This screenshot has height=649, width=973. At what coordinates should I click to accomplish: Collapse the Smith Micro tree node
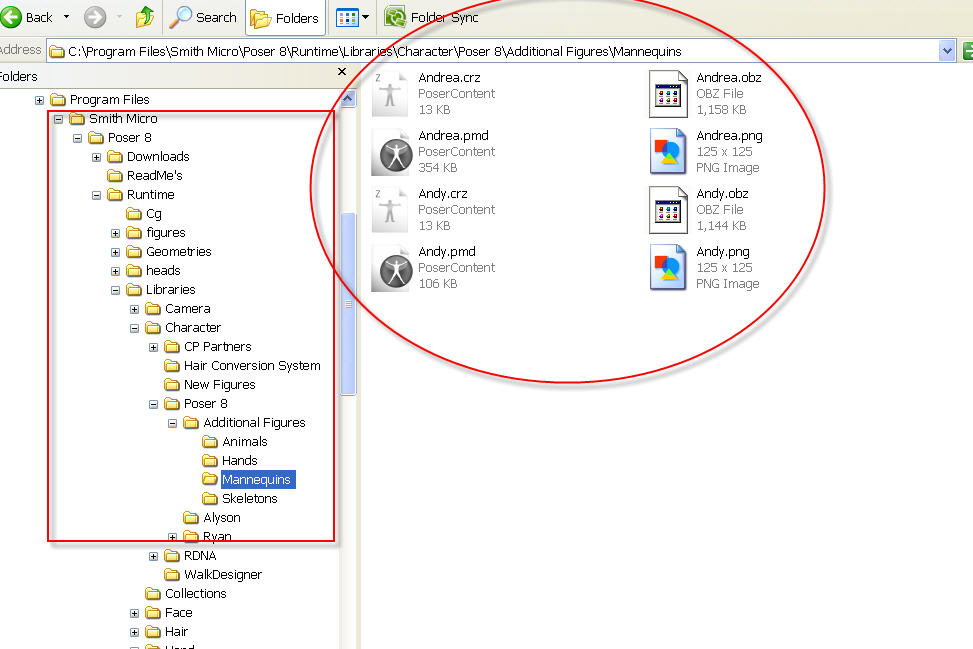point(58,119)
